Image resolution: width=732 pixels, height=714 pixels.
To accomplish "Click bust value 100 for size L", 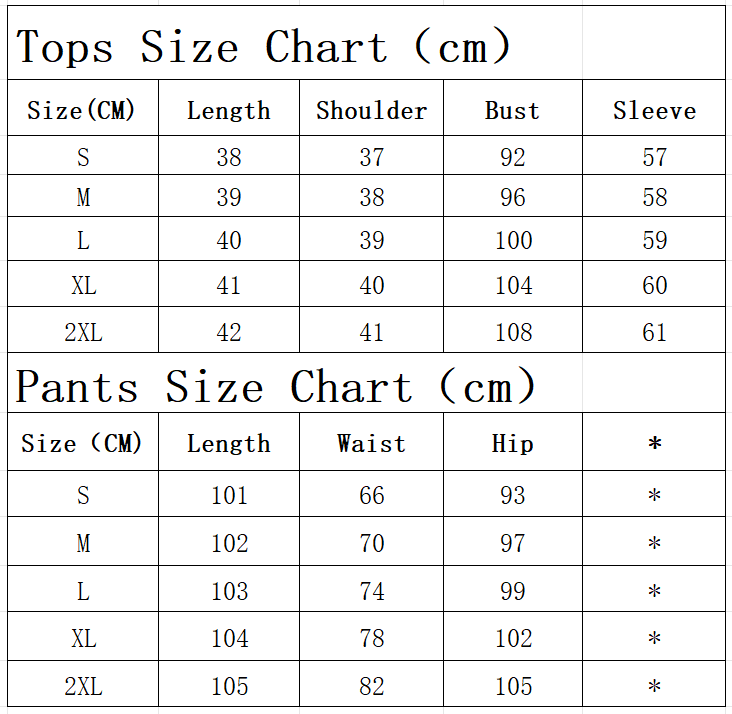I will point(513,241).
